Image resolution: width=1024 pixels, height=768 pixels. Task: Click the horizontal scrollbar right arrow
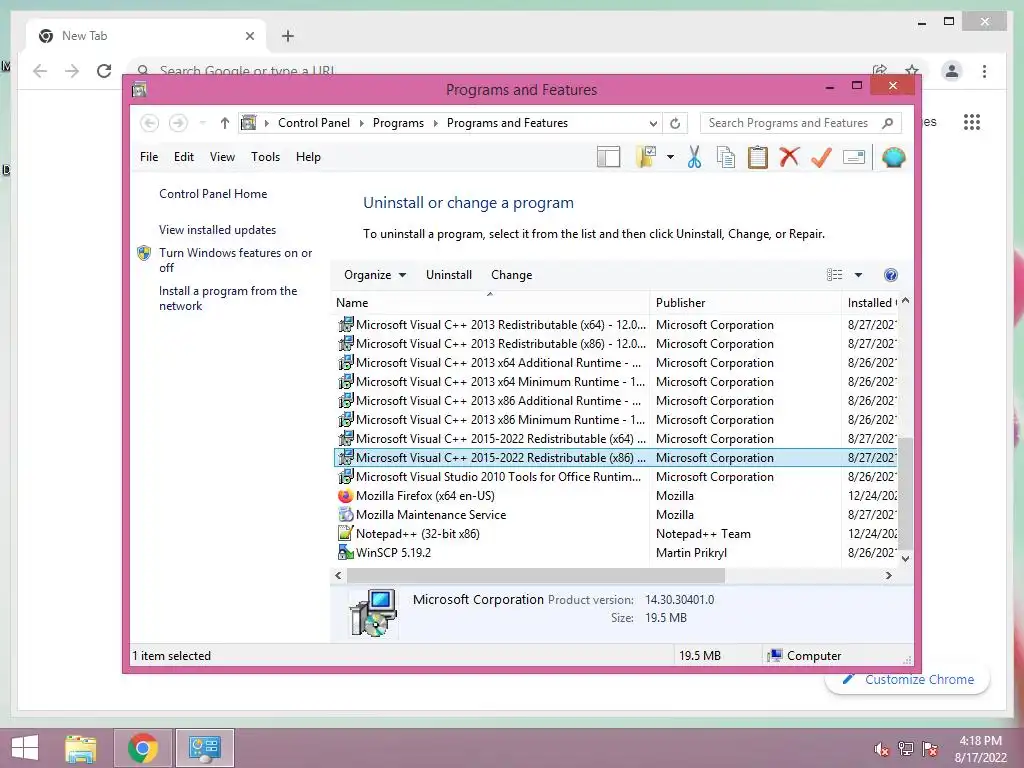[888, 575]
